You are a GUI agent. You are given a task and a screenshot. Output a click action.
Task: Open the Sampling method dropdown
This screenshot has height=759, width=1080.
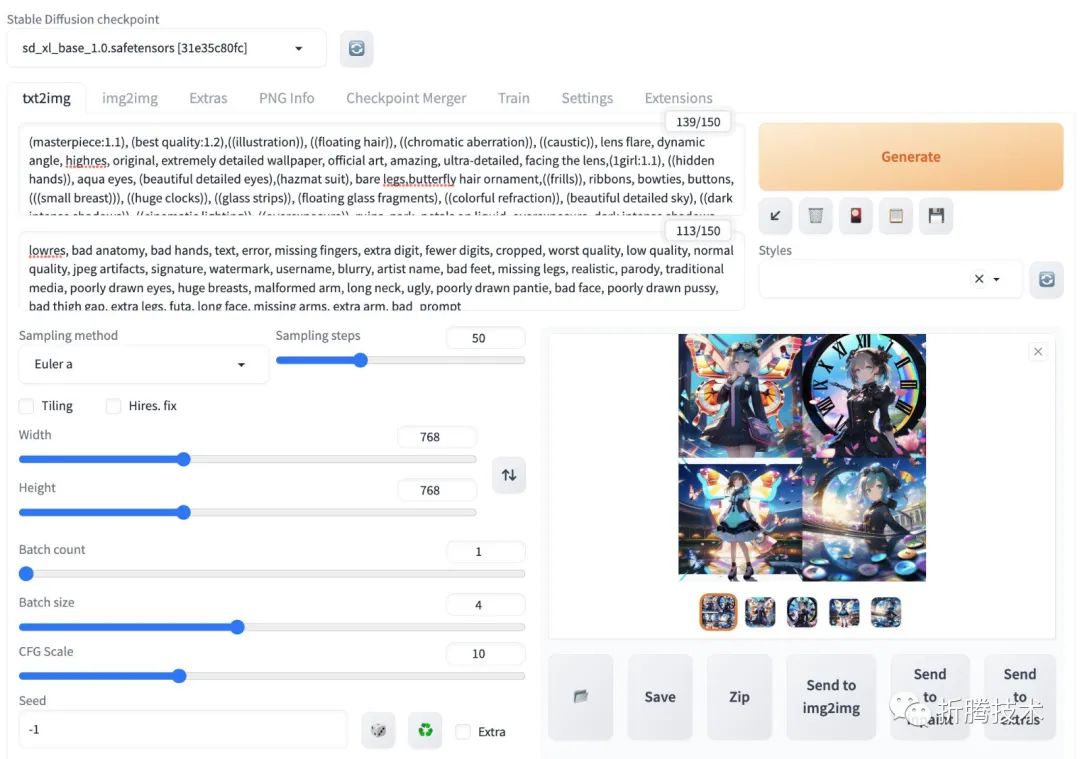143,364
